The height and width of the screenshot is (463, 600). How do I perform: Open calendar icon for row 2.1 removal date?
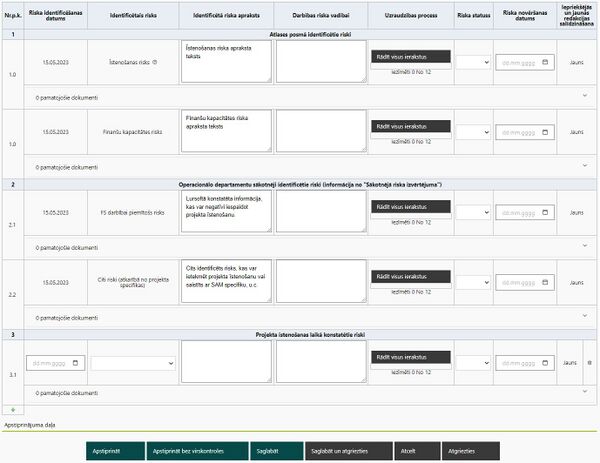[x=545, y=212]
